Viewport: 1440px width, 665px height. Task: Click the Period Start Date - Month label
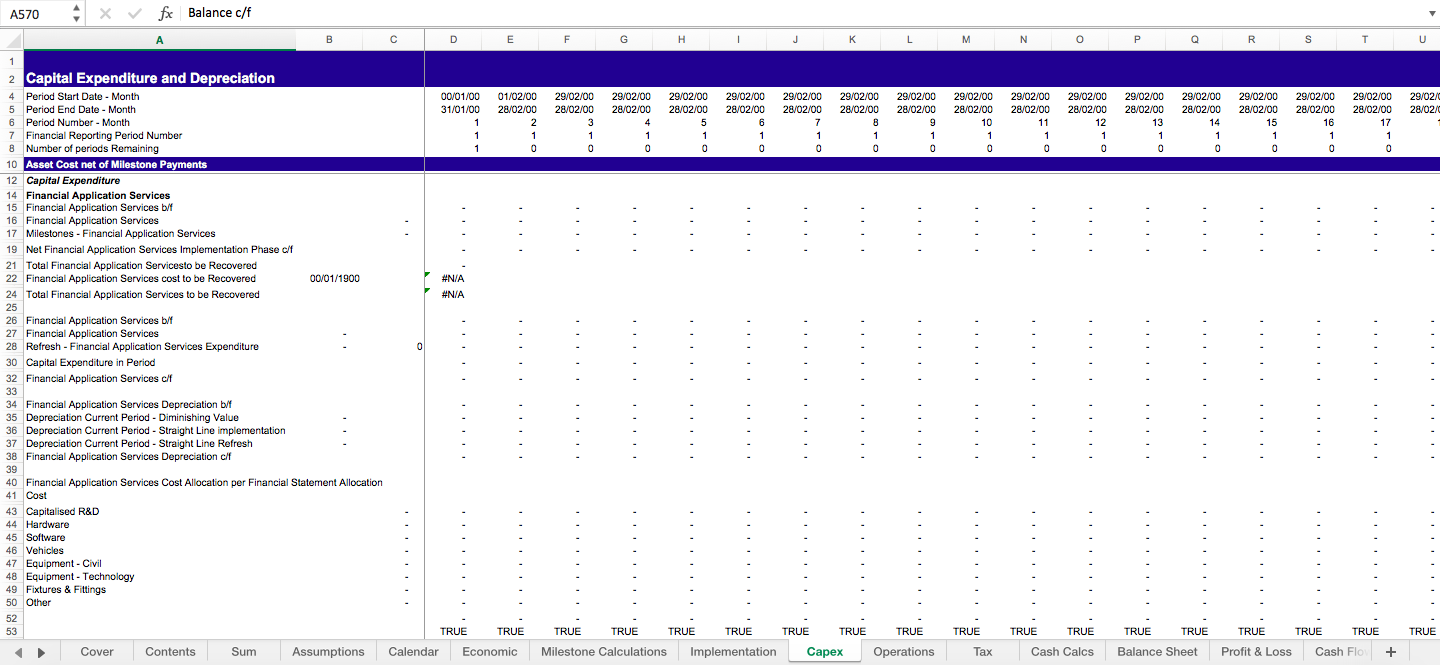click(x=83, y=97)
